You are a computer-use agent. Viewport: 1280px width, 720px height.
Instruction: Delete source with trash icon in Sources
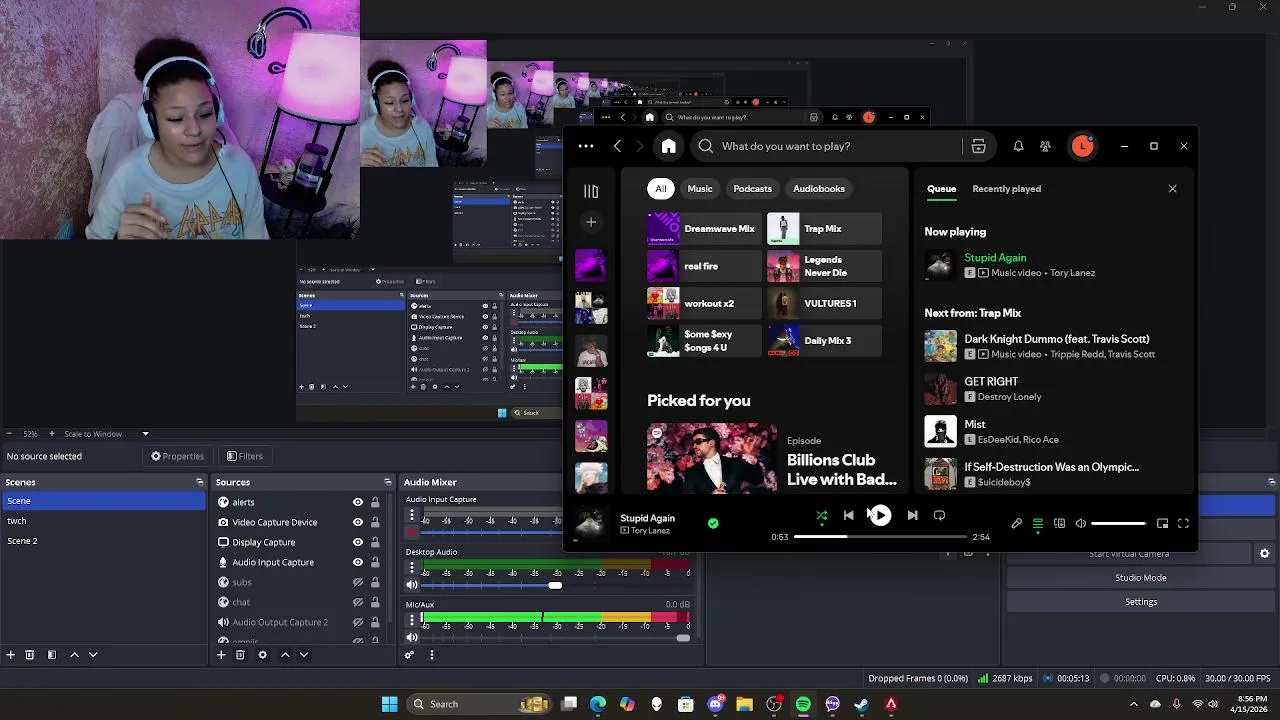point(240,655)
